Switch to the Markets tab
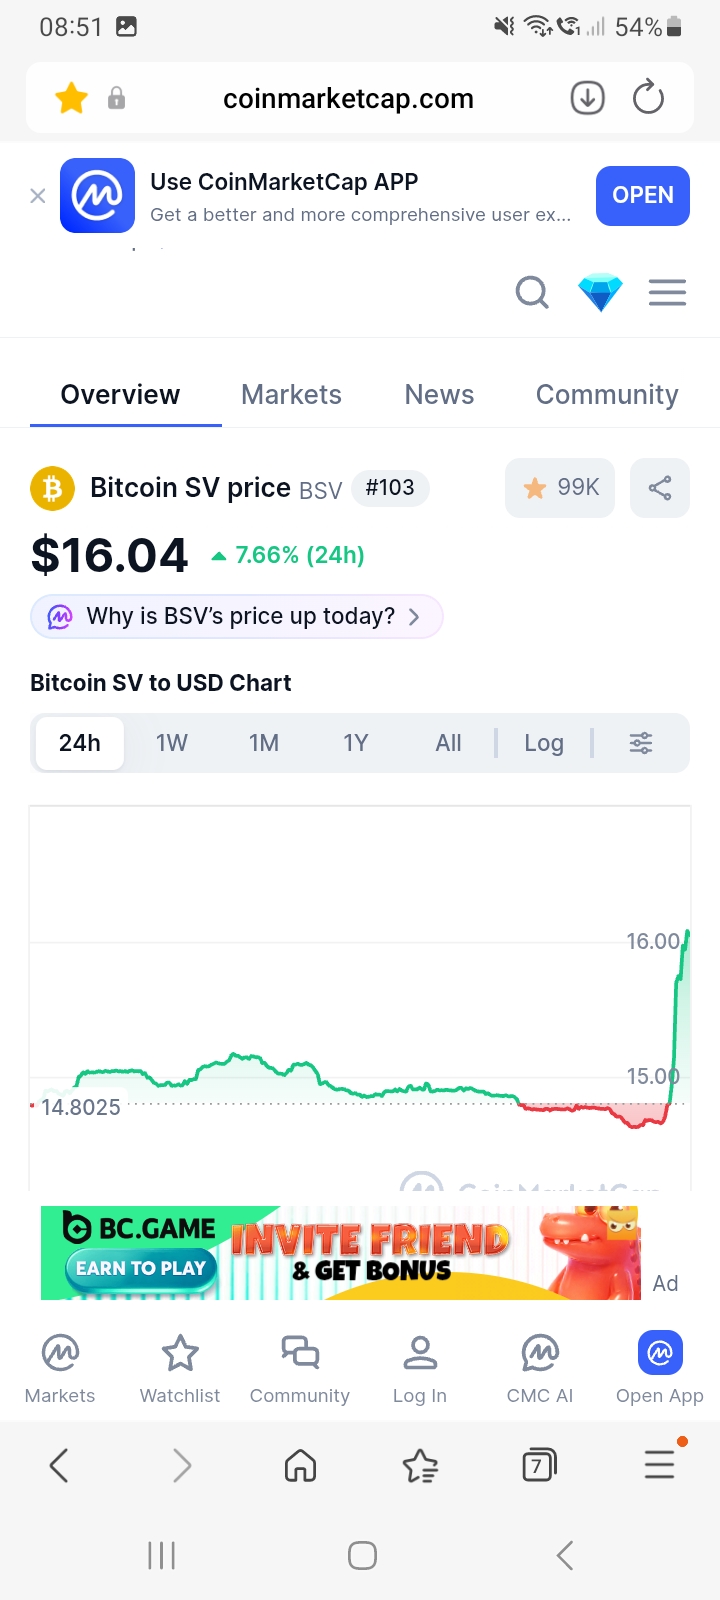720x1600 pixels. 291,395
